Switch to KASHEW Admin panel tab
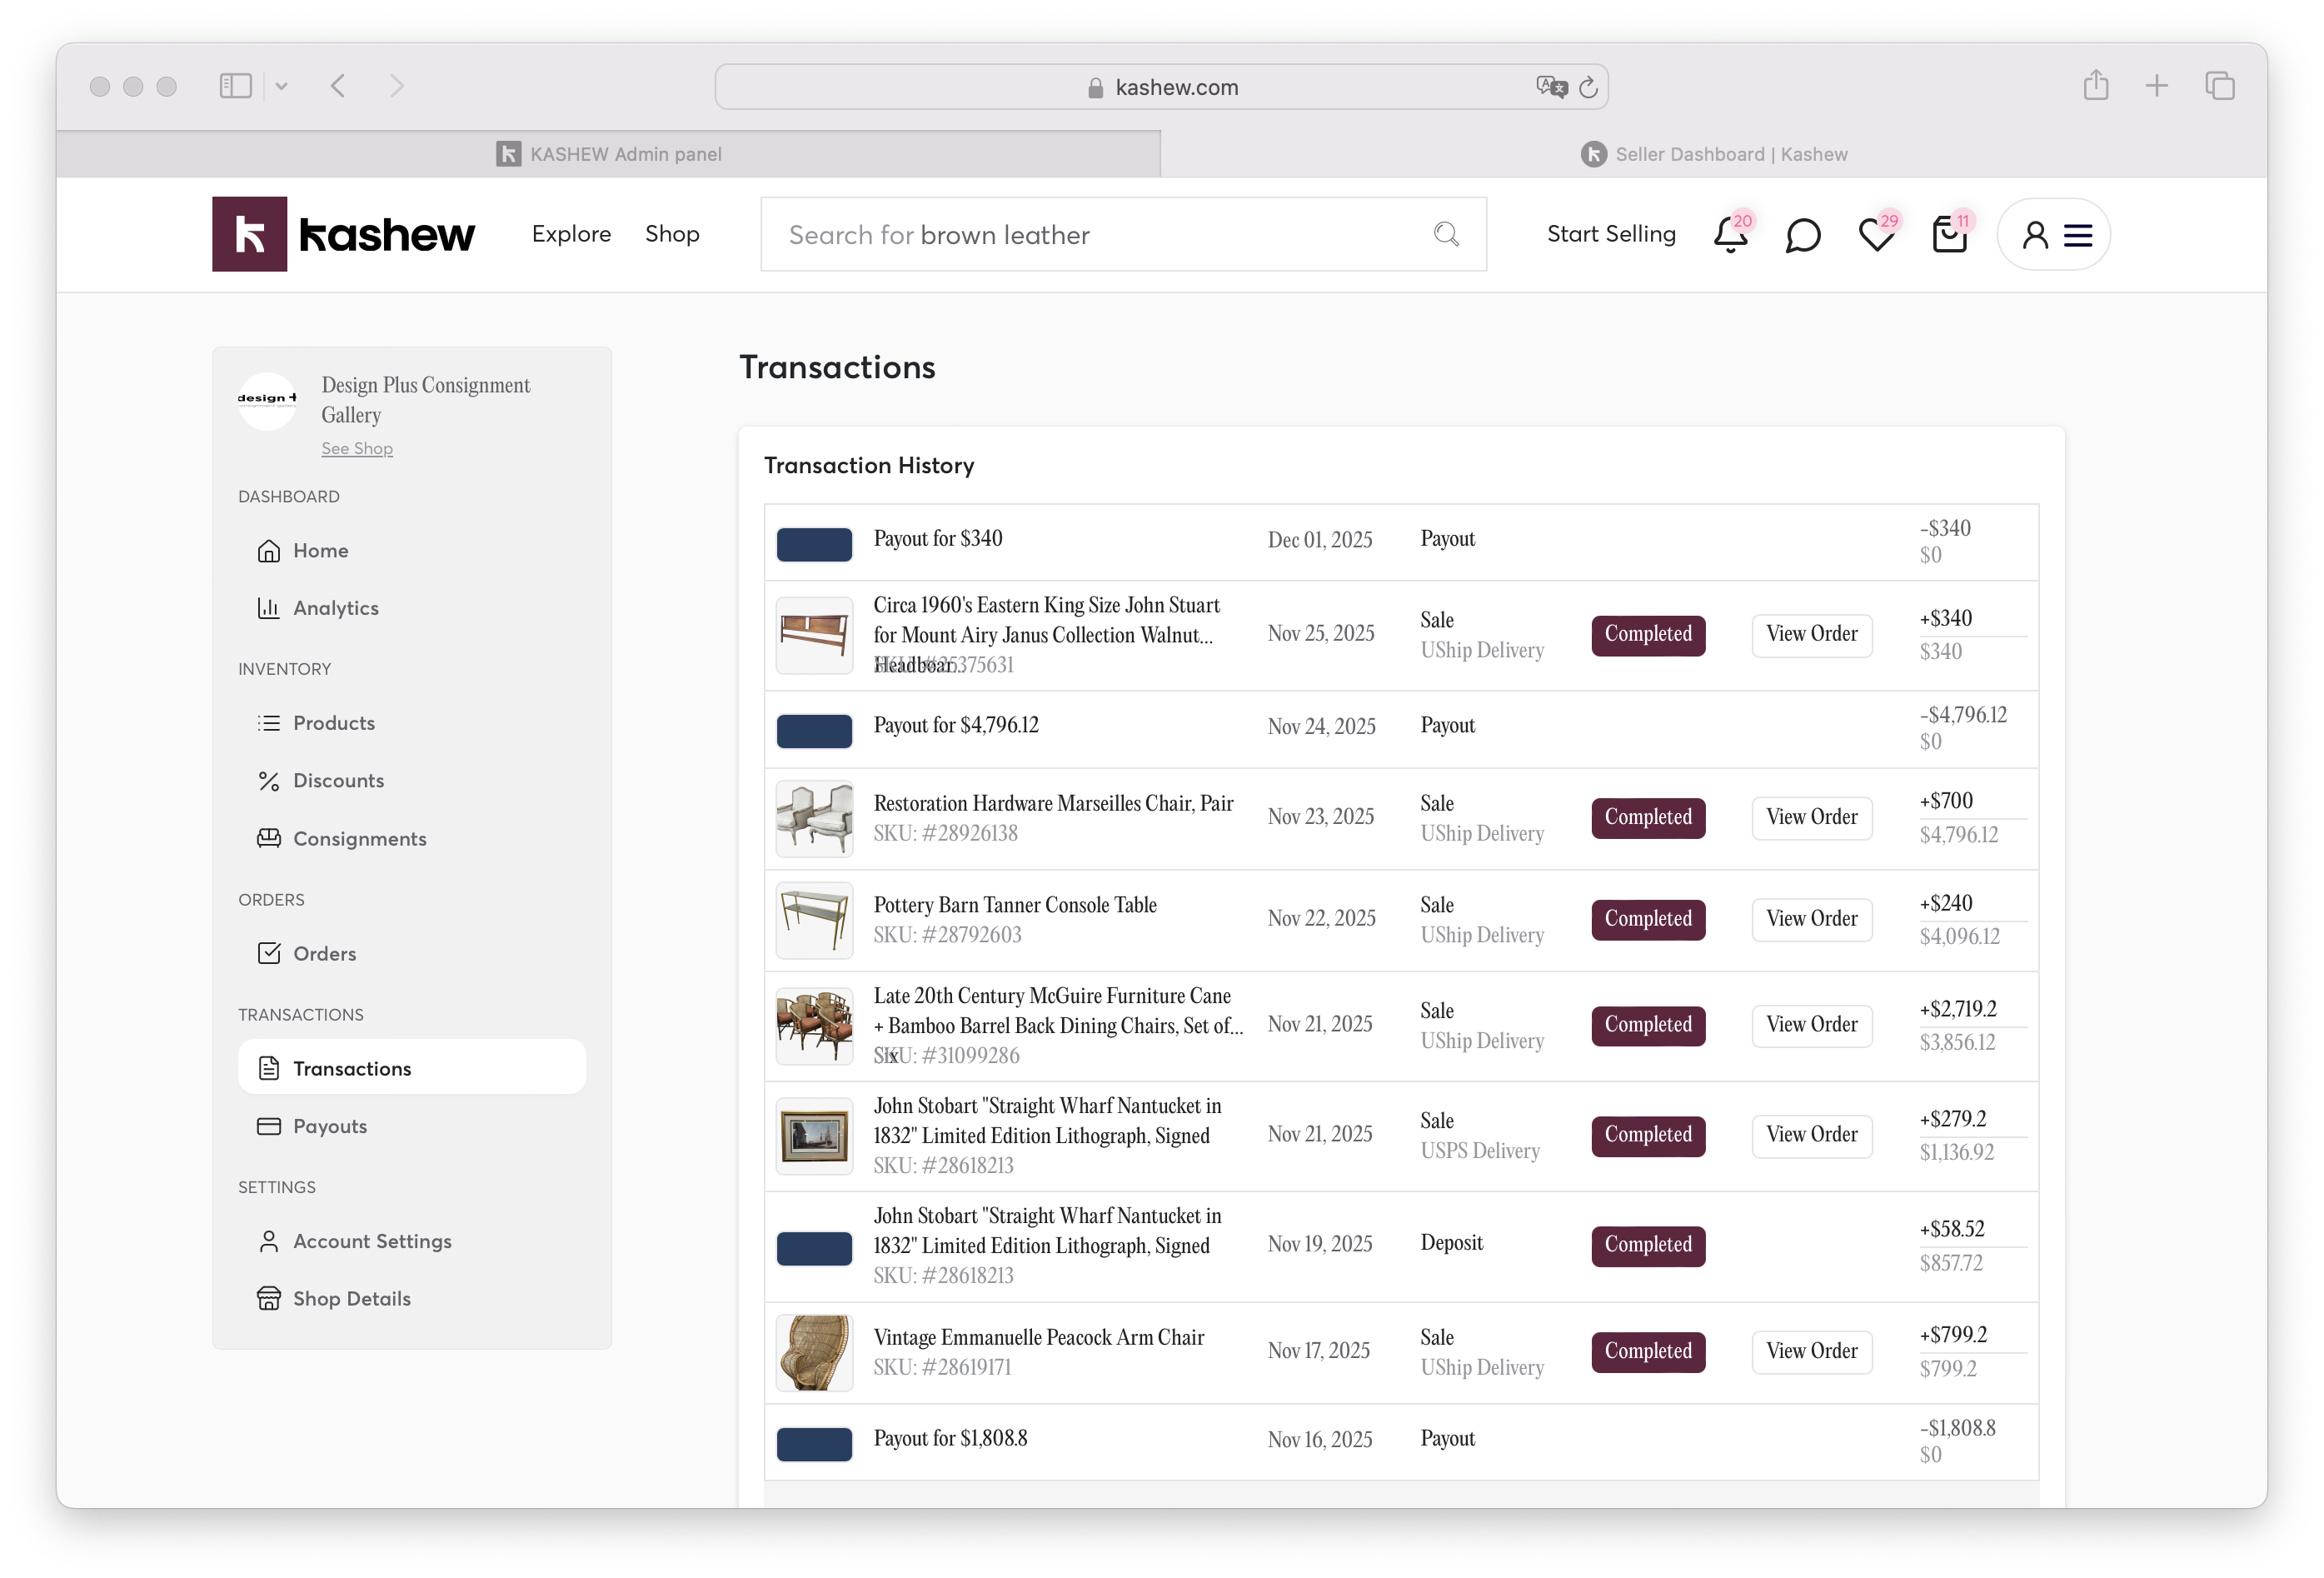Screen dimensions: 2324x1578 608,154
